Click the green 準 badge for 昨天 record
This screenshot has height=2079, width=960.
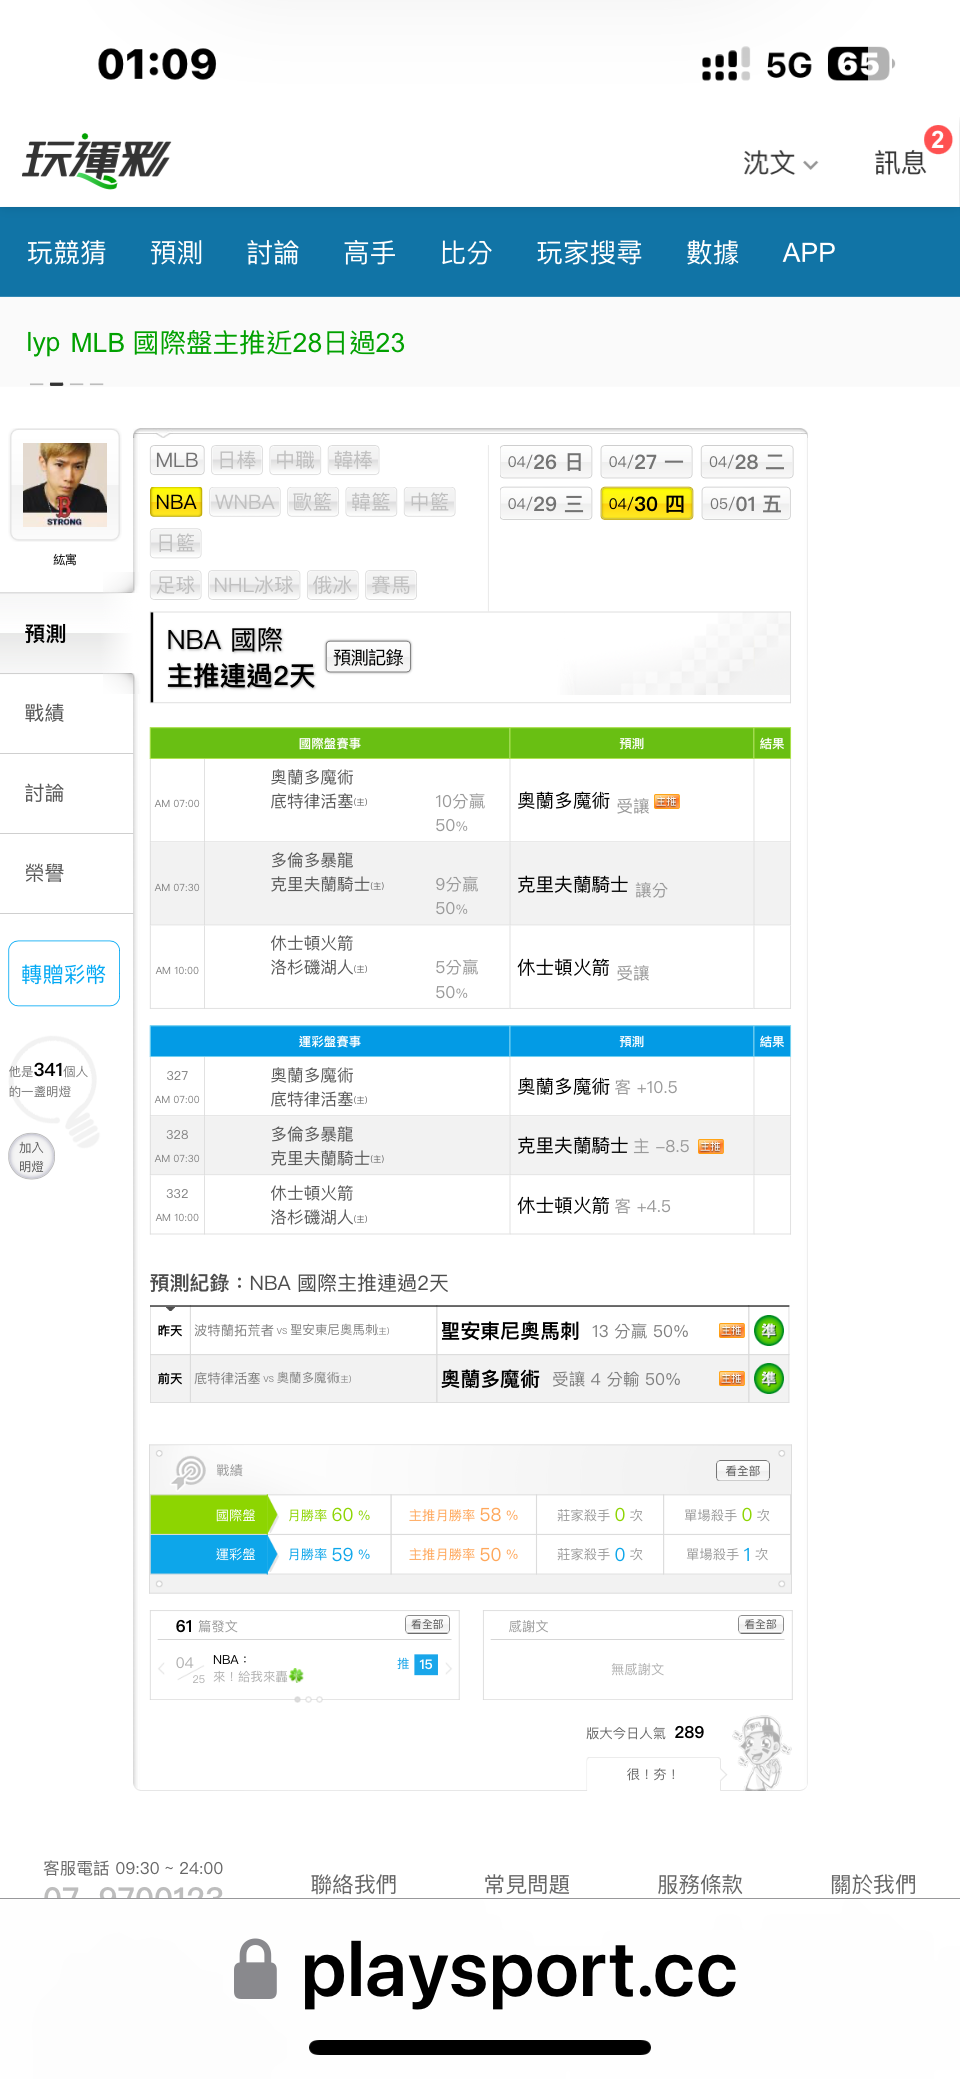(x=768, y=1331)
